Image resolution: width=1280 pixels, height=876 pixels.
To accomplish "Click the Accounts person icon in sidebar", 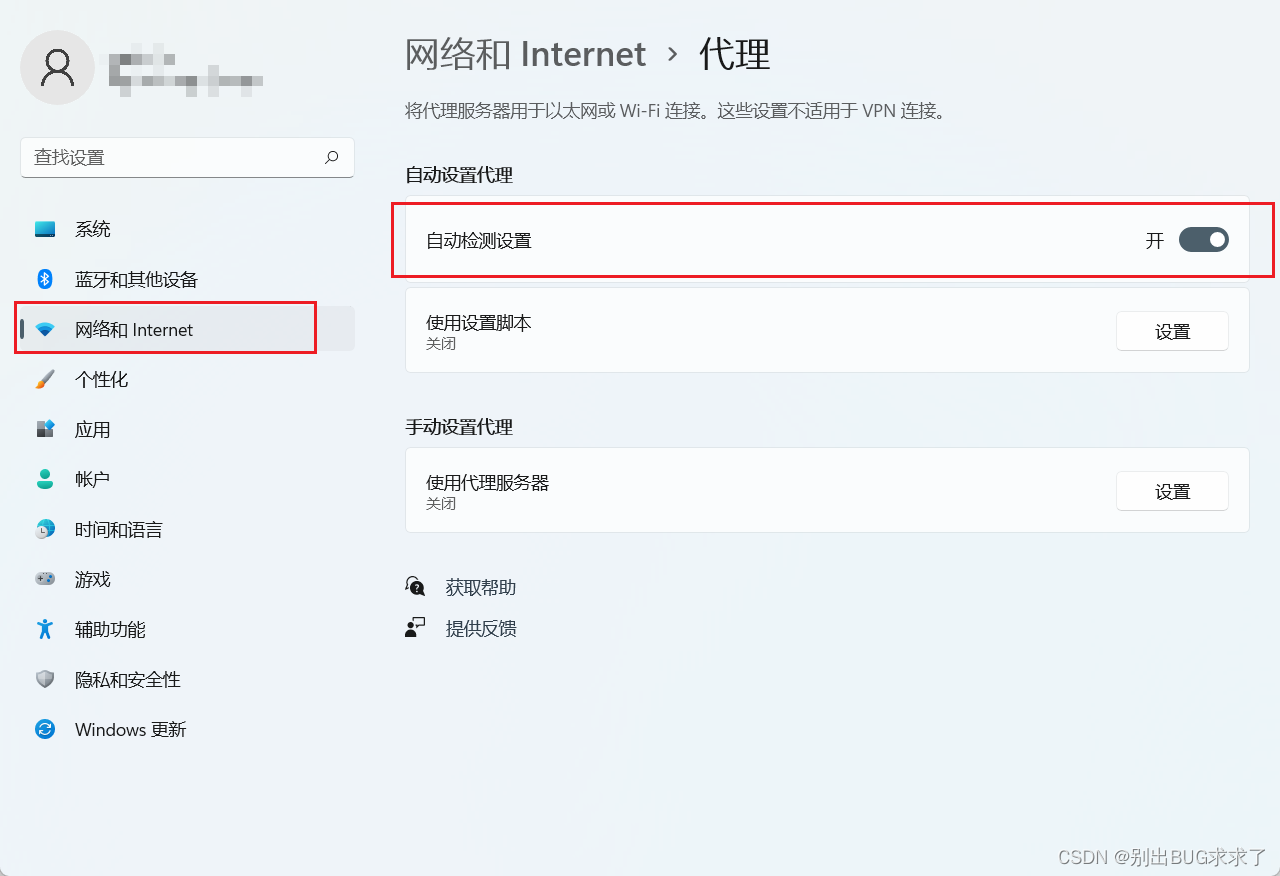I will click(x=45, y=479).
